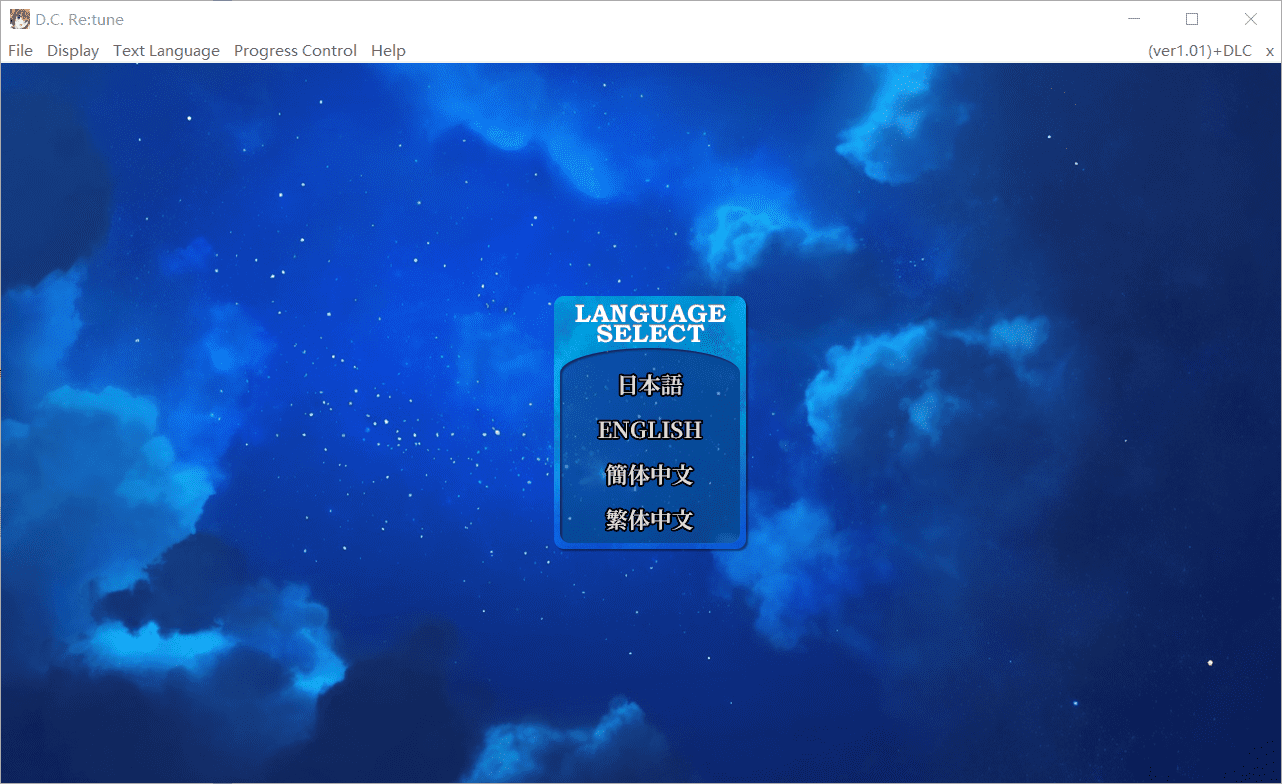Screen dimensions: 1282x784
Task: Open the Progress Control menu
Action: [295, 50]
